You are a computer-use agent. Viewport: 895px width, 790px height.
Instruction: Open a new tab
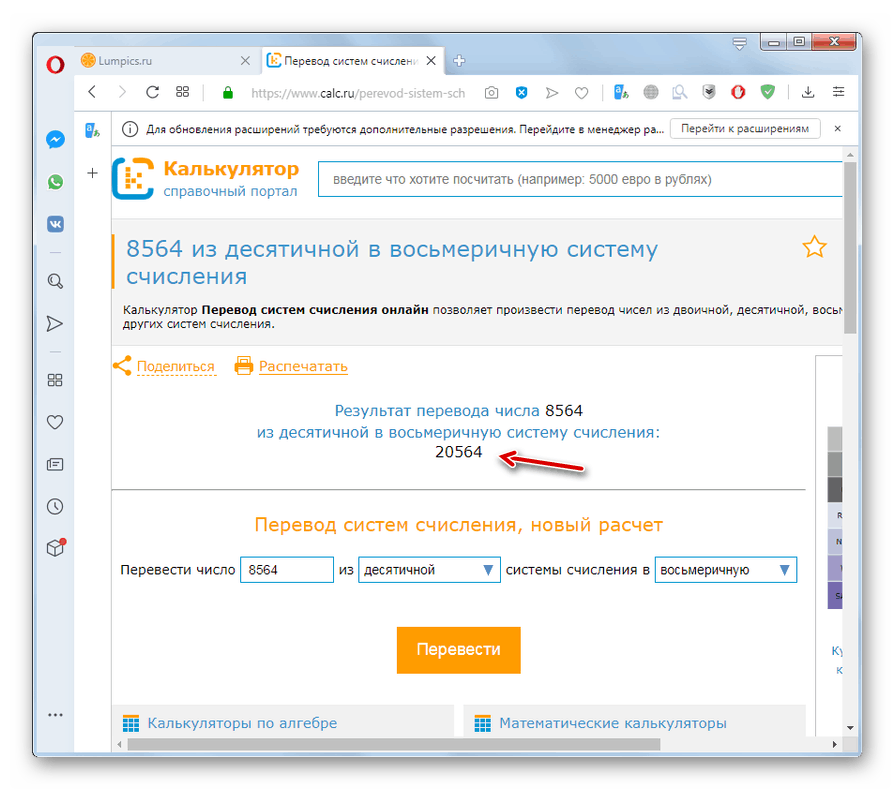(459, 61)
